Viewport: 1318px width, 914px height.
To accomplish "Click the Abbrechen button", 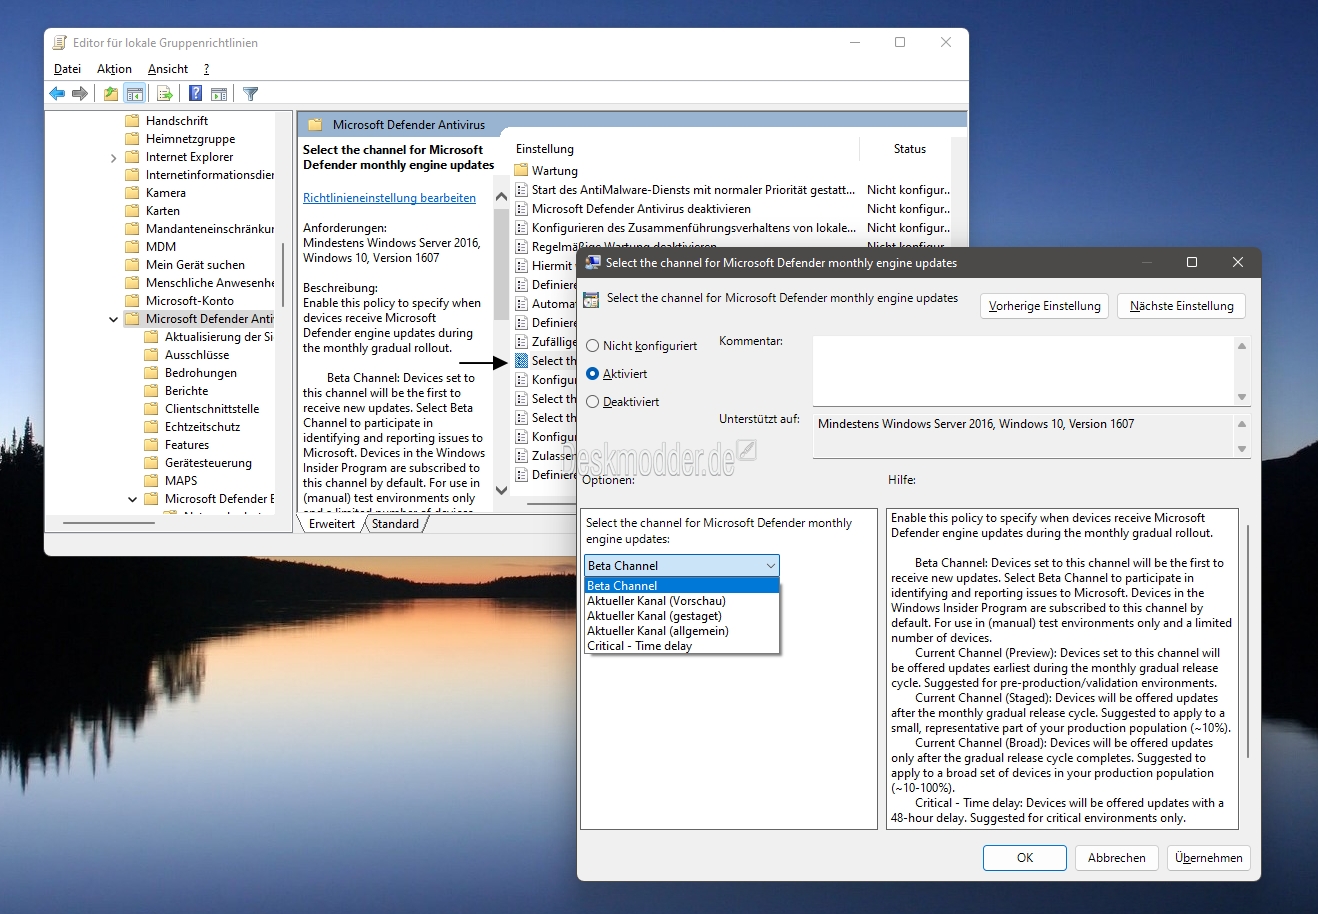I will click(x=1117, y=858).
